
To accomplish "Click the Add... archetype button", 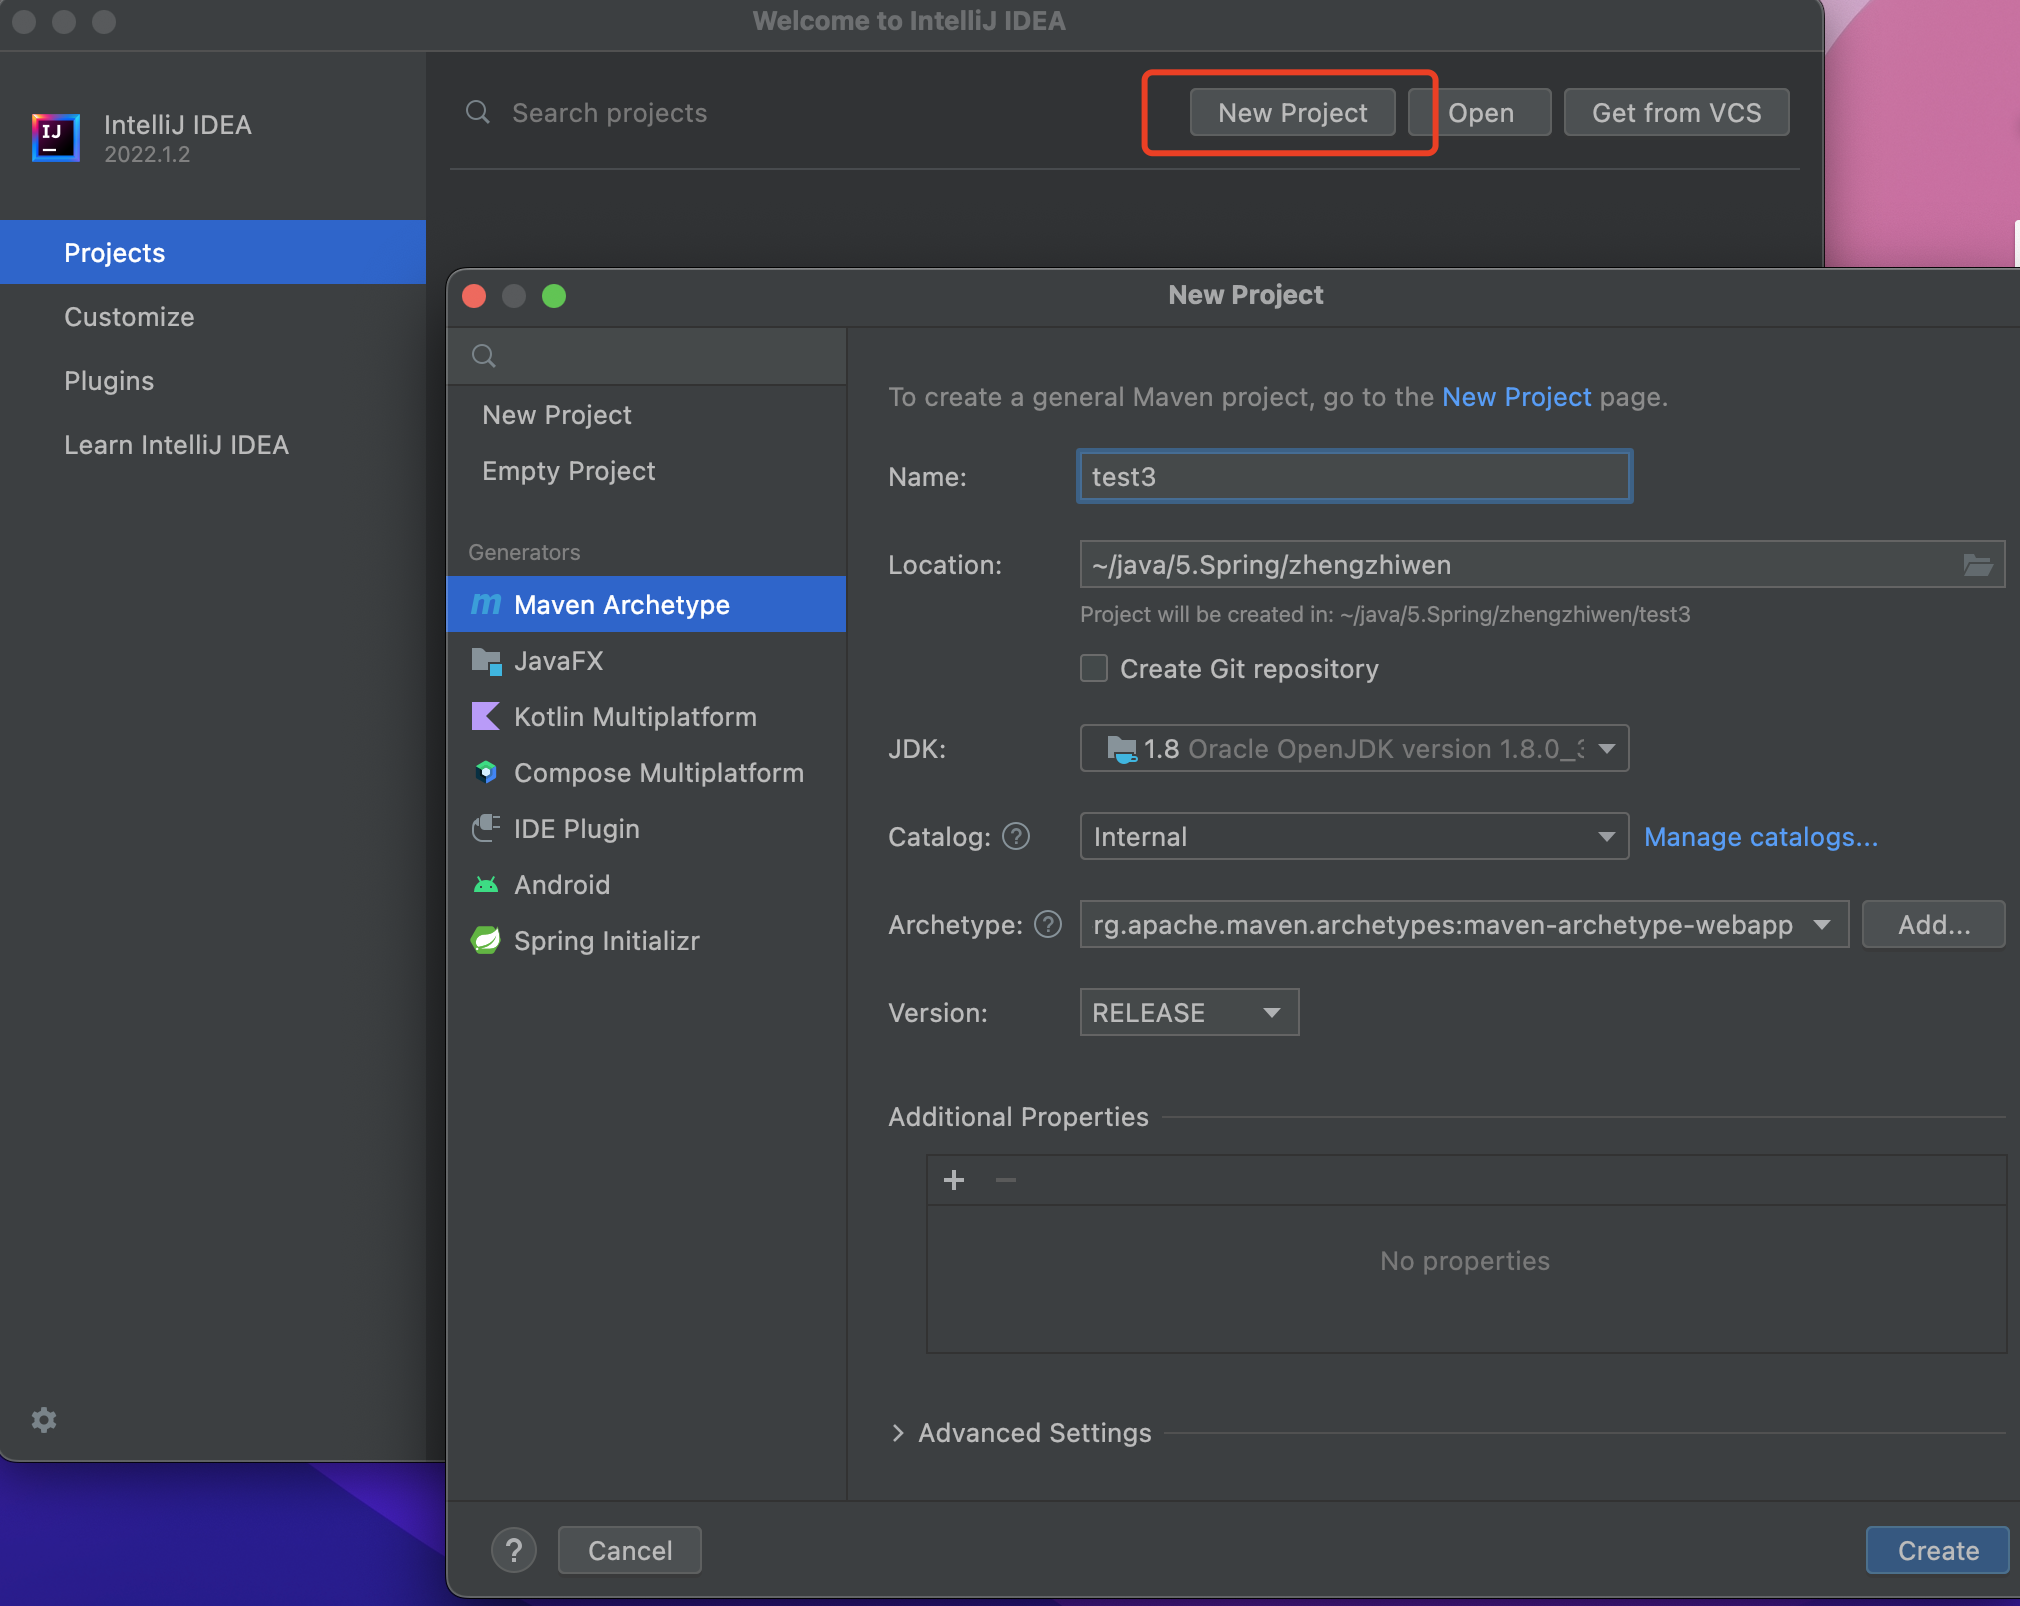I will [x=1934, y=924].
